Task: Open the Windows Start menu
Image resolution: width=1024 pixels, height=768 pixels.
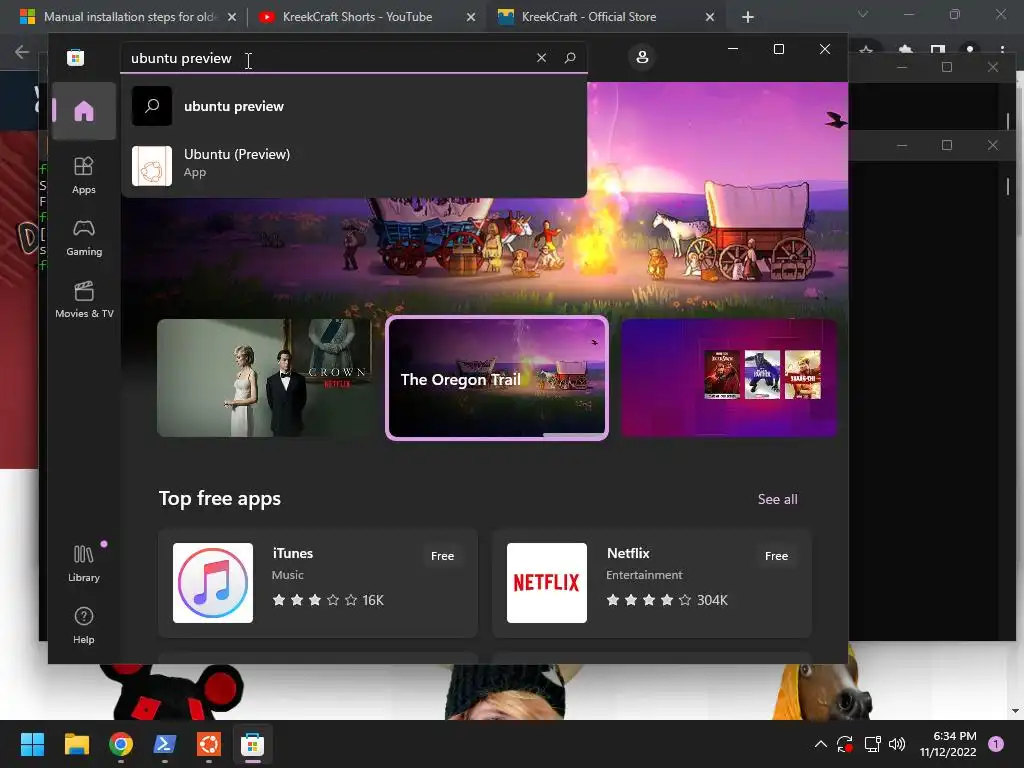Action: click(x=32, y=744)
